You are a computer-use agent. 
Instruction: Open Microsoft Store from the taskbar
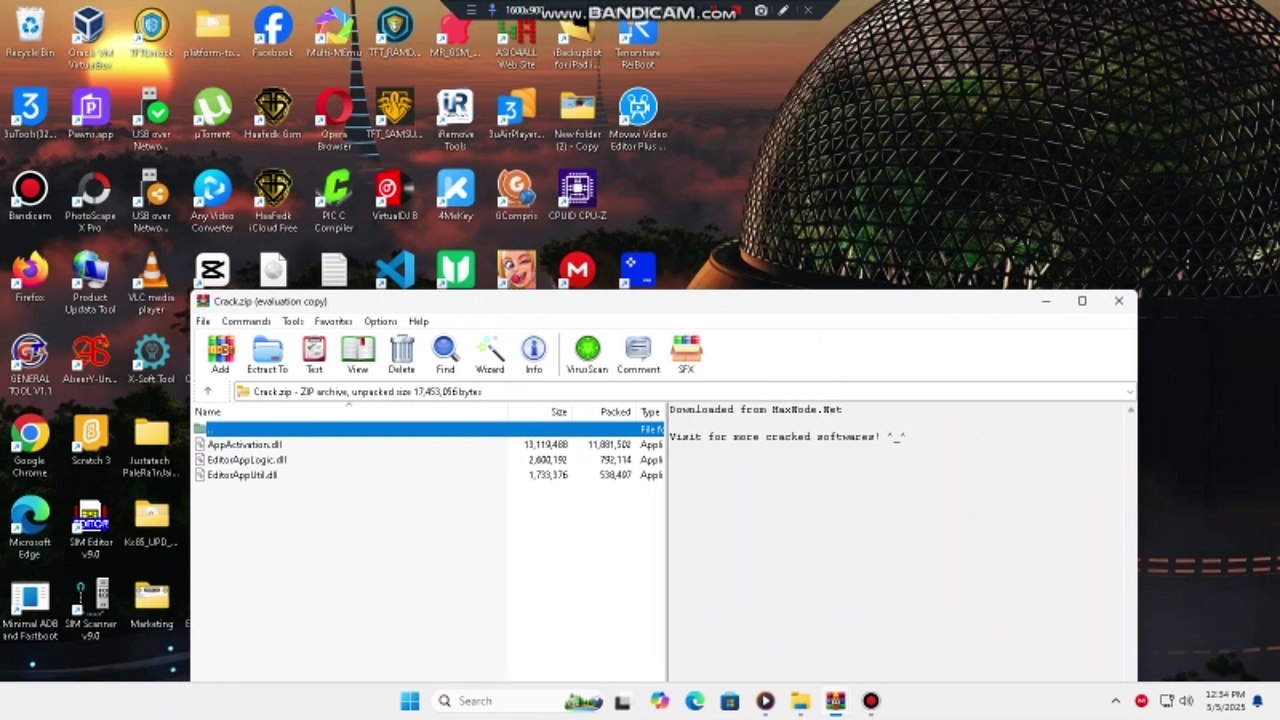pyautogui.click(x=730, y=701)
